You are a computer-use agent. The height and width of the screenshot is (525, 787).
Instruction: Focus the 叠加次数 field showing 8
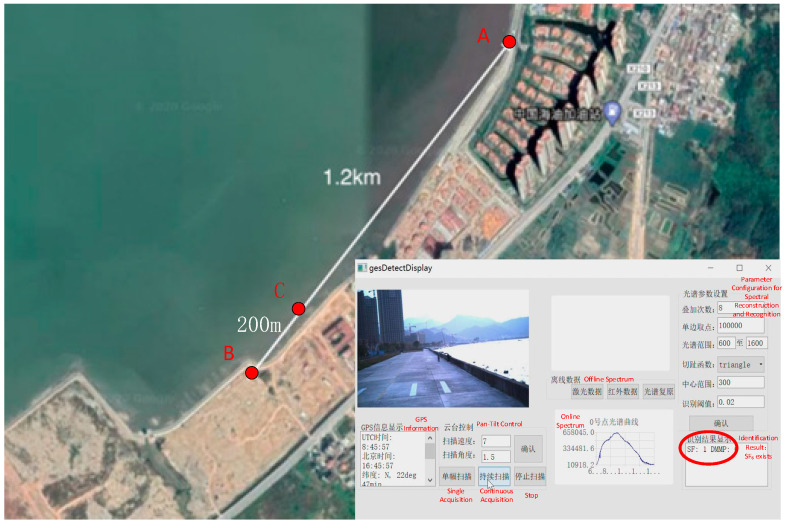[741, 308]
